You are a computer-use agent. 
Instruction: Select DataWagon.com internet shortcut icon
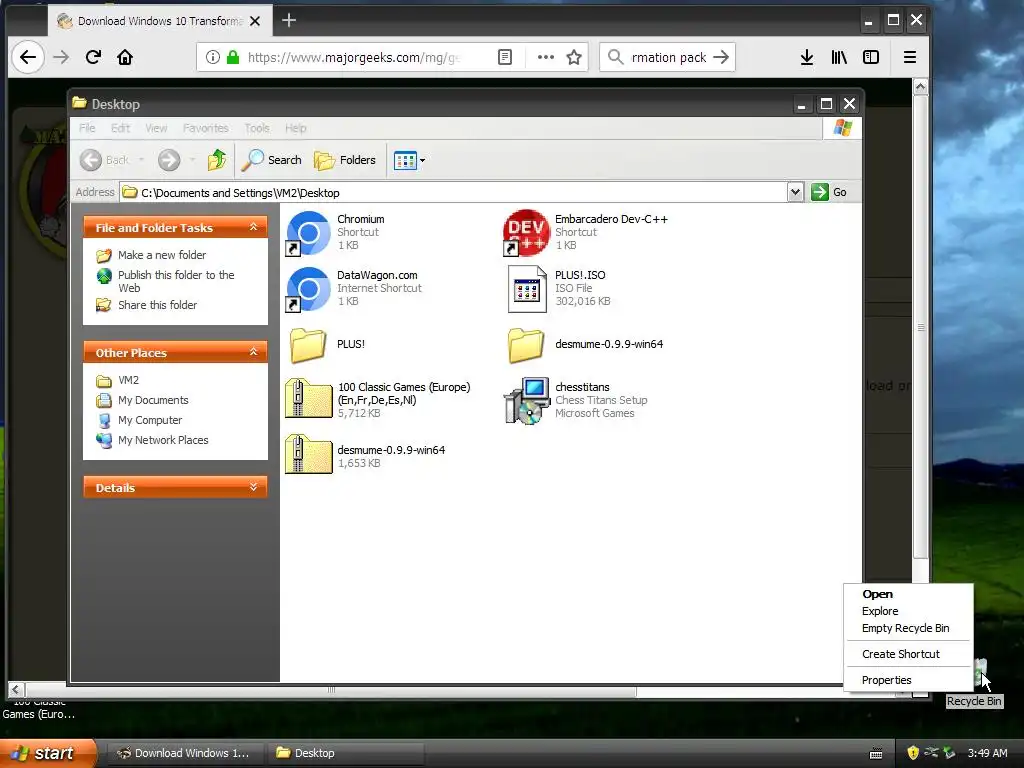tap(308, 289)
